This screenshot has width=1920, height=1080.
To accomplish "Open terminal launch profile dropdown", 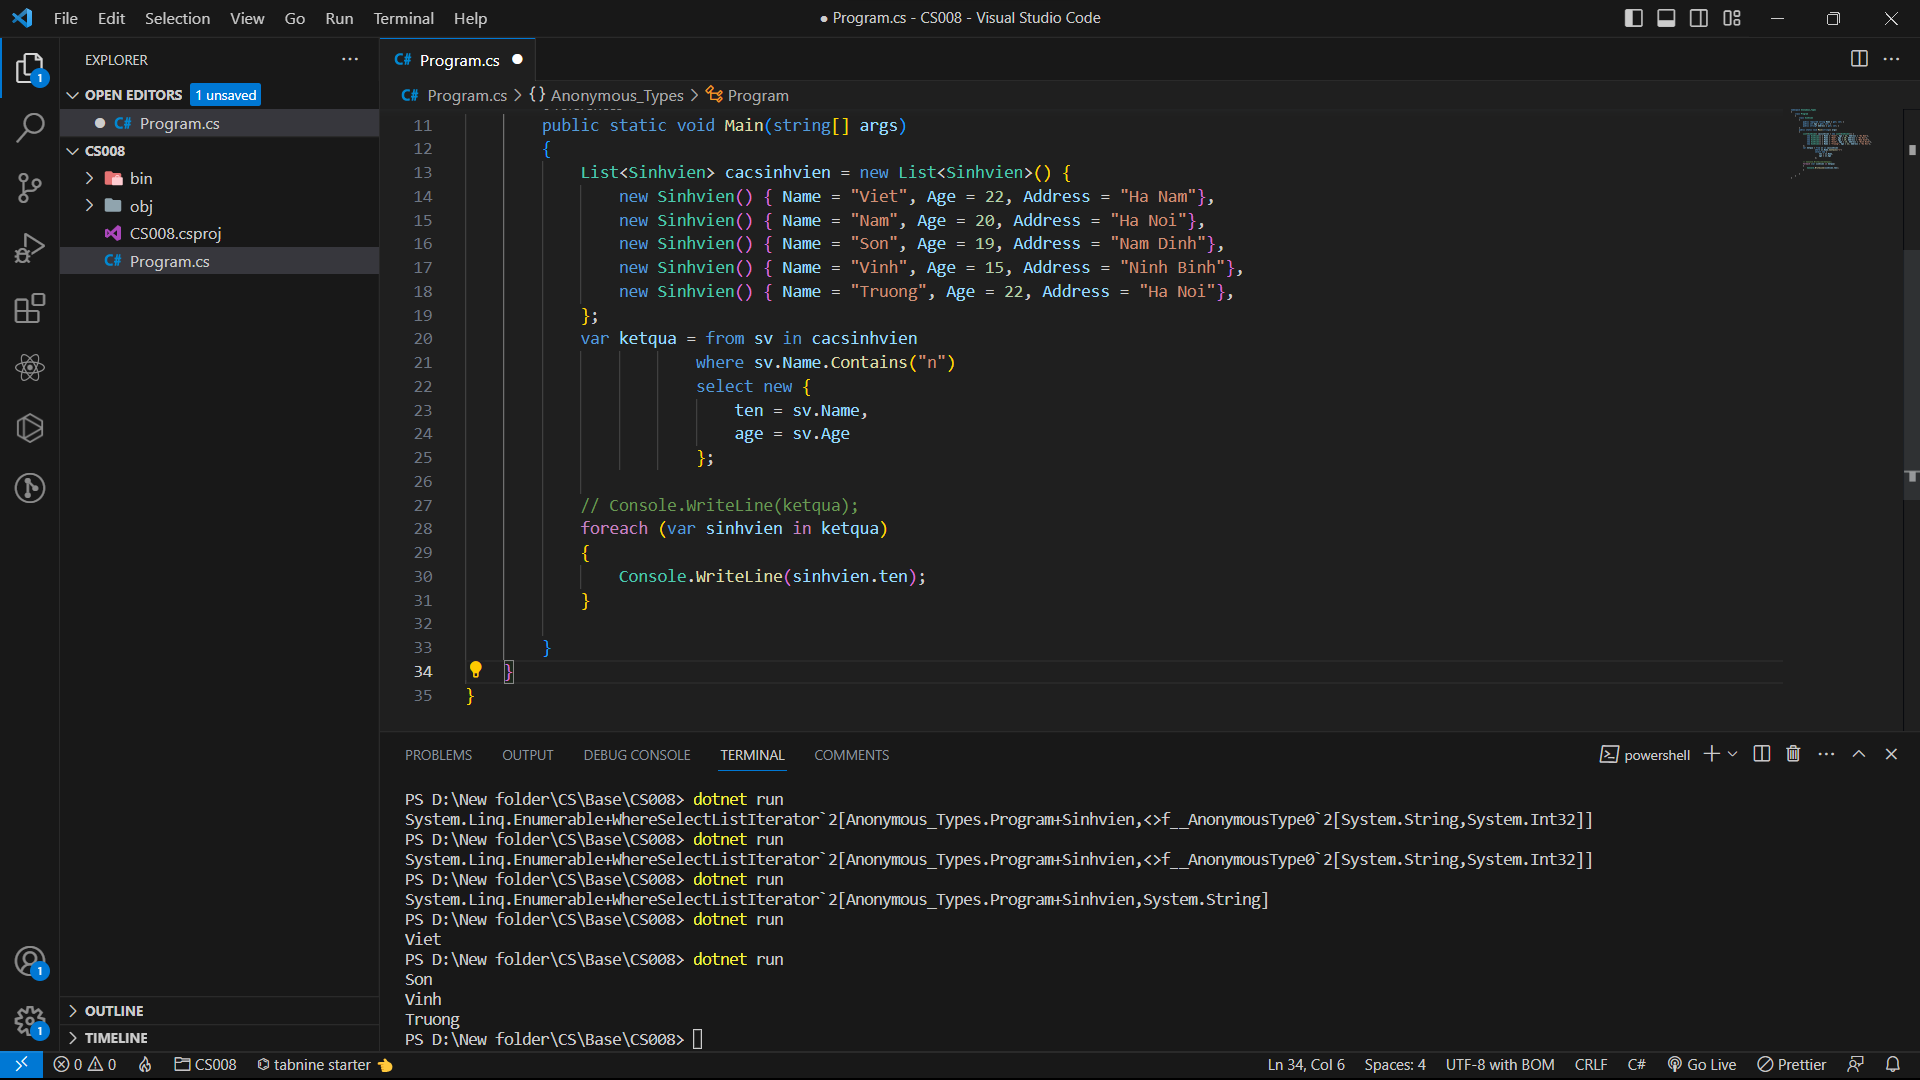I will click(1733, 754).
